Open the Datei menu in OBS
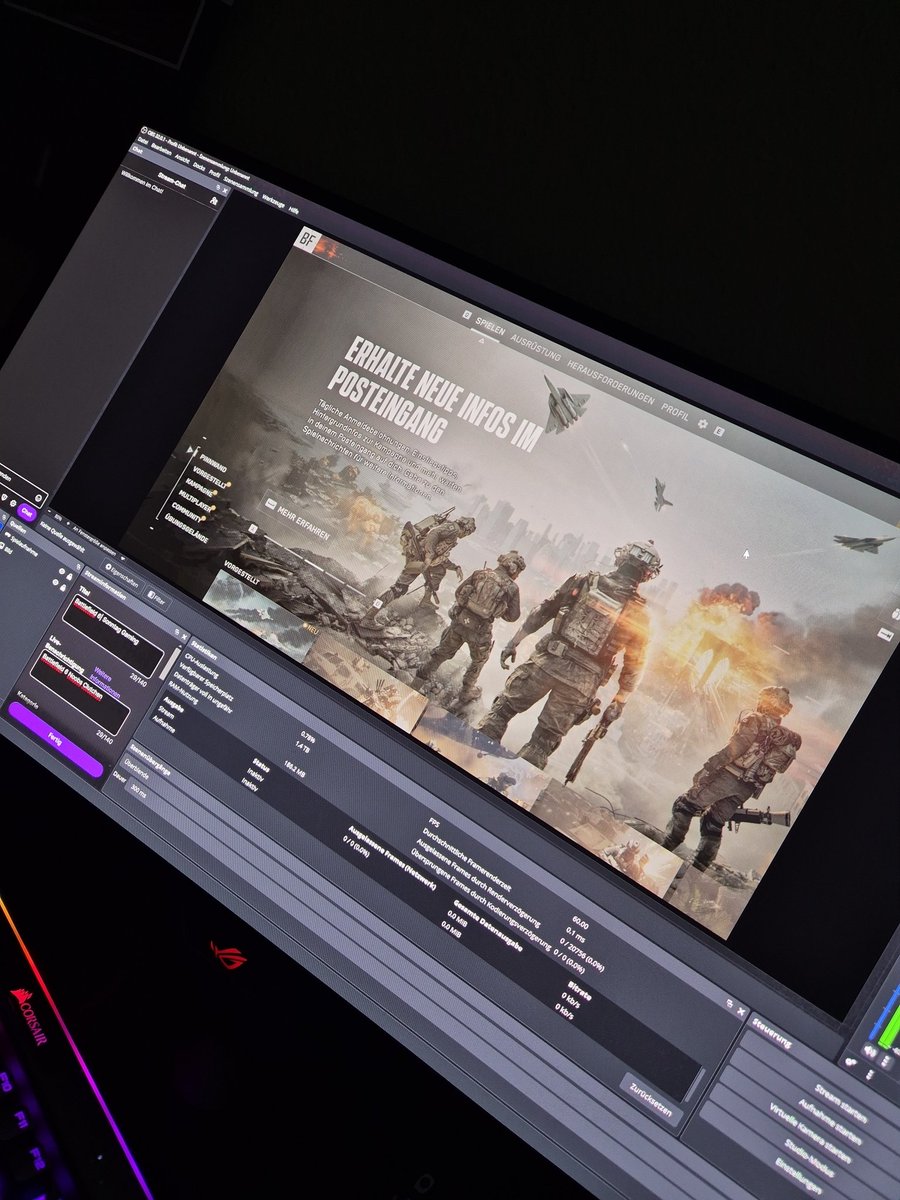This screenshot has height=1200, width=900. [142, 140]
